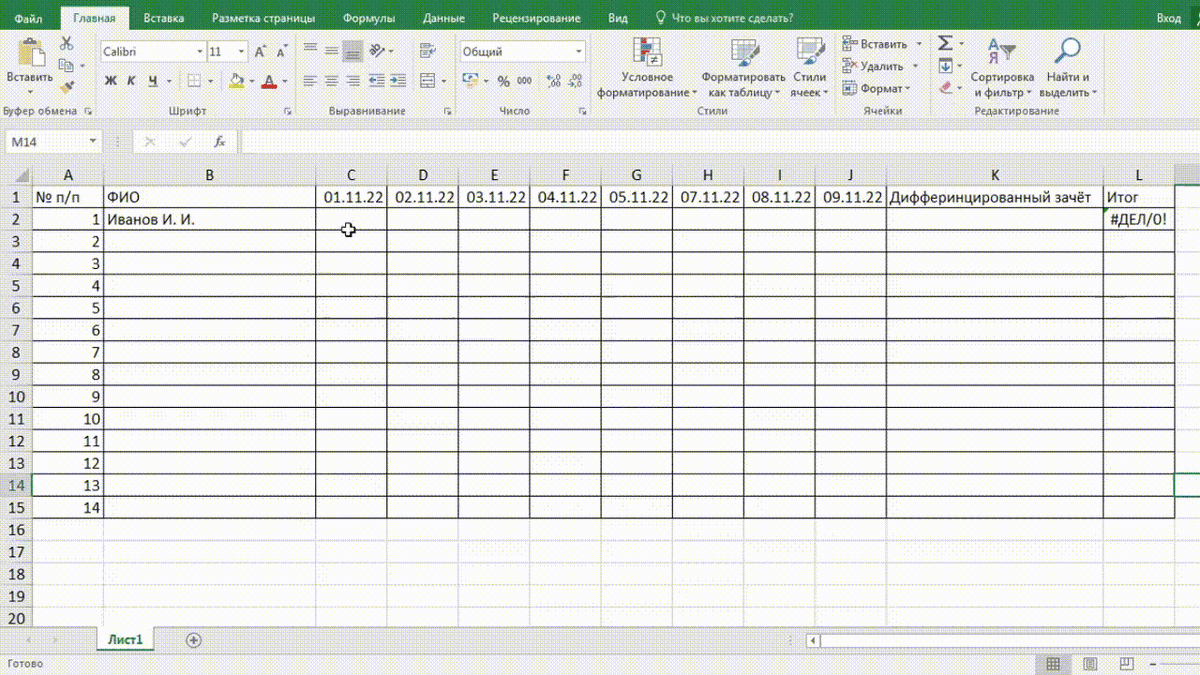Click the Вставить cells button

(883, 44)
